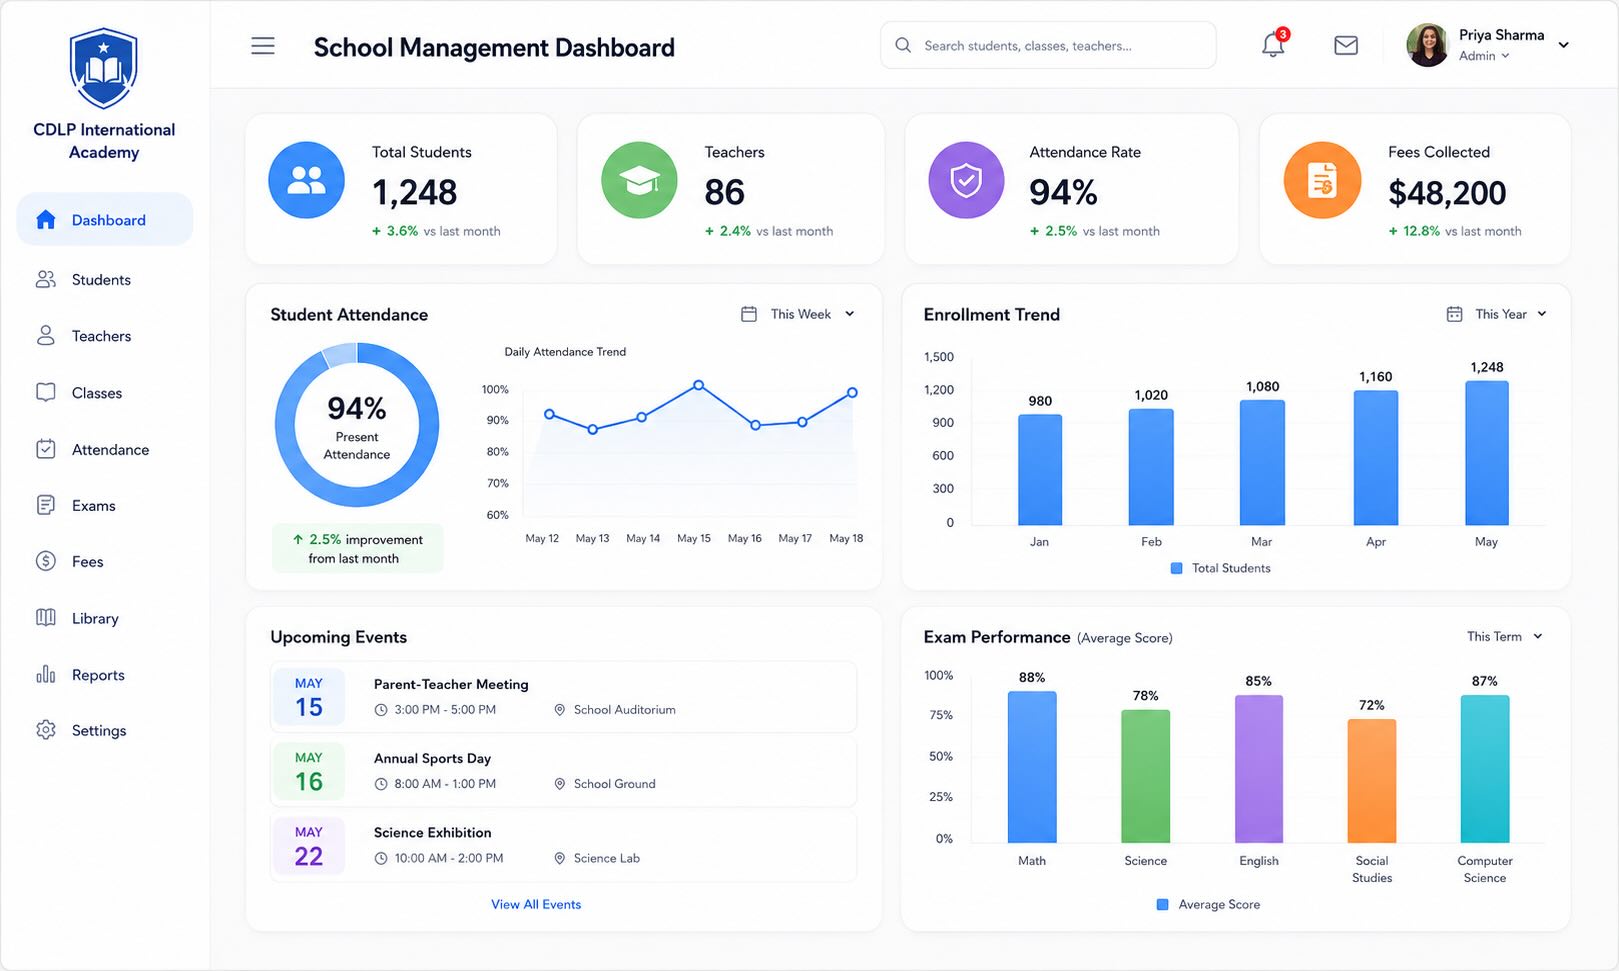Click the May enrollment bar labeled 1,248

coord(1487,452)
